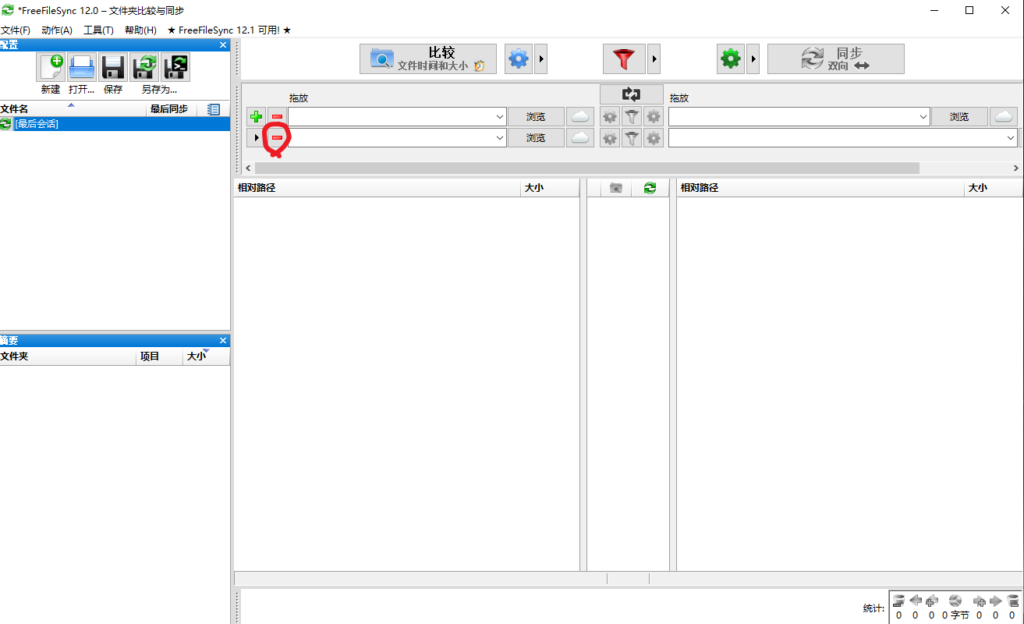Sort configurations by 最后同步 column

(x=170, y=109)
